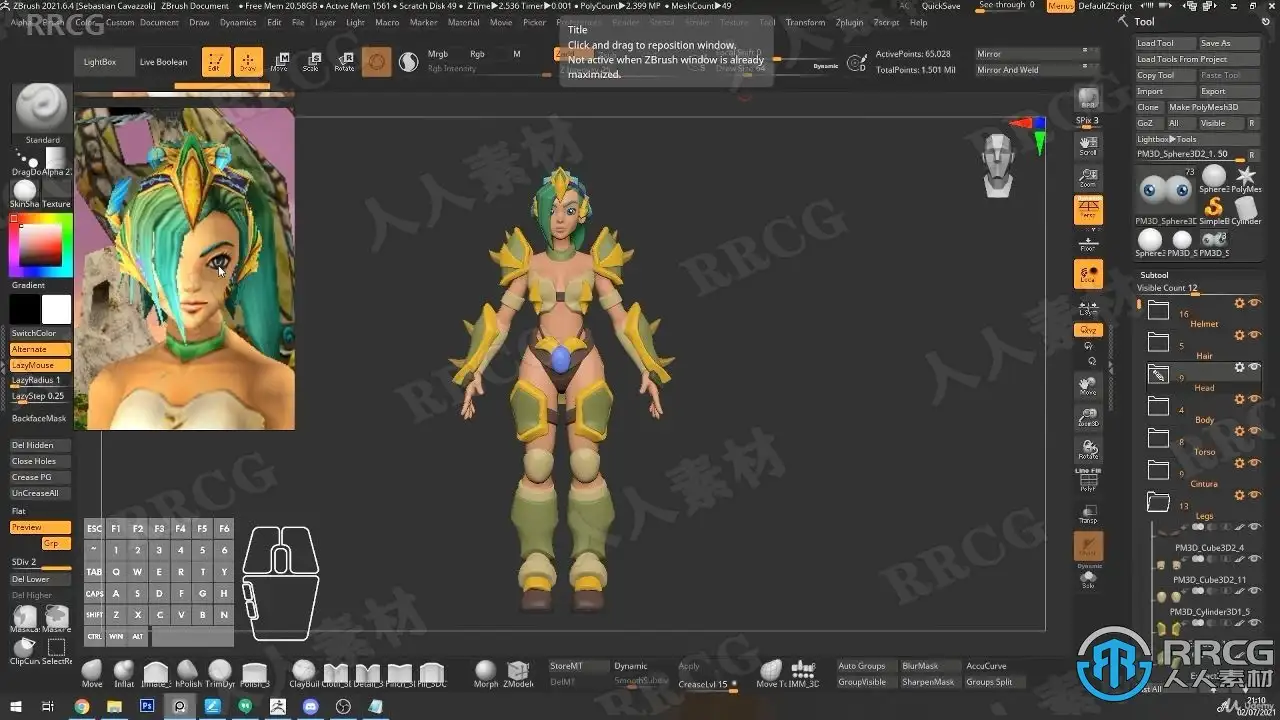1280x720 pixels.
Task: Pick a color in the color picker square
Action: [x=41, y=245]
